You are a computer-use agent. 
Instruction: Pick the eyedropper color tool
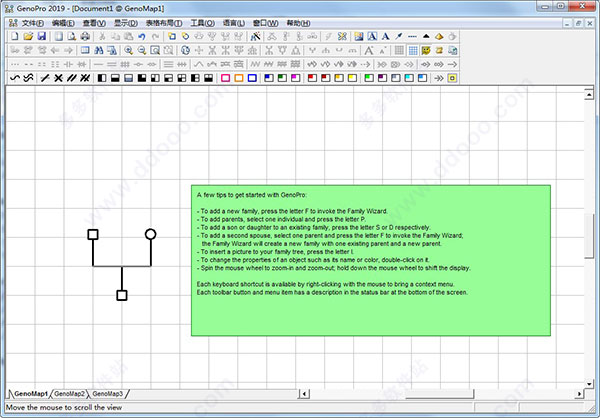(399, 36)
